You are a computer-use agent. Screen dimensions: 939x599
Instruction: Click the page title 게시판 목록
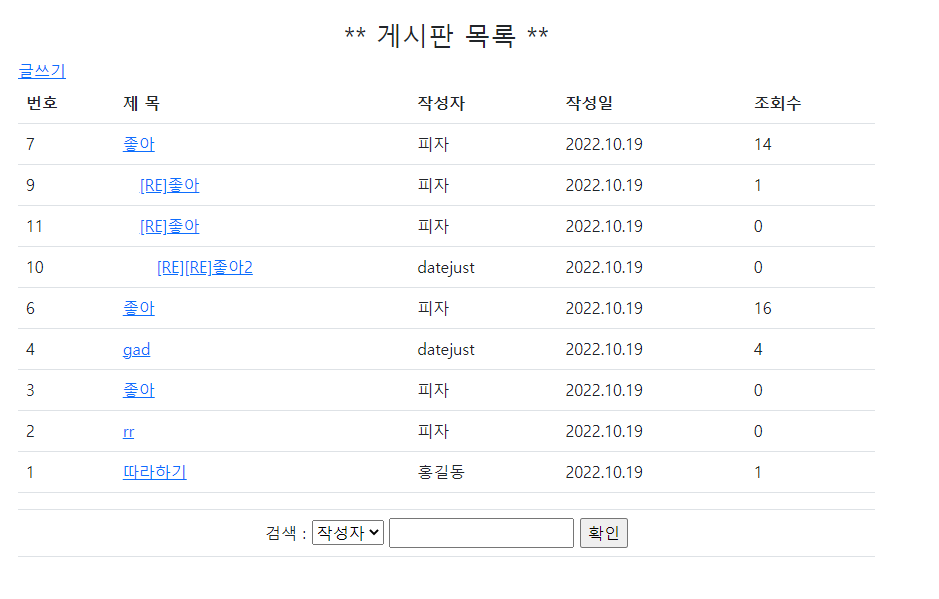coord(446,35)
